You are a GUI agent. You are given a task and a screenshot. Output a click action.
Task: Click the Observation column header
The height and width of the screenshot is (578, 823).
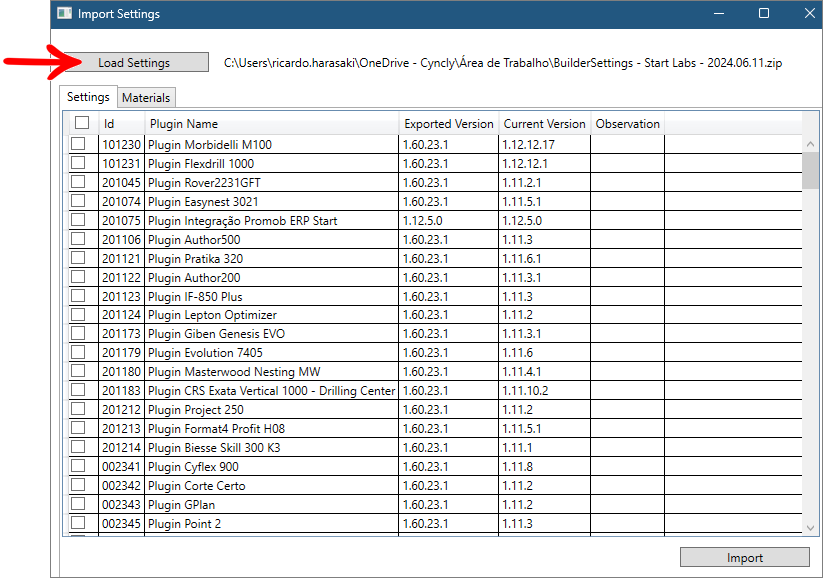point(628,124)
